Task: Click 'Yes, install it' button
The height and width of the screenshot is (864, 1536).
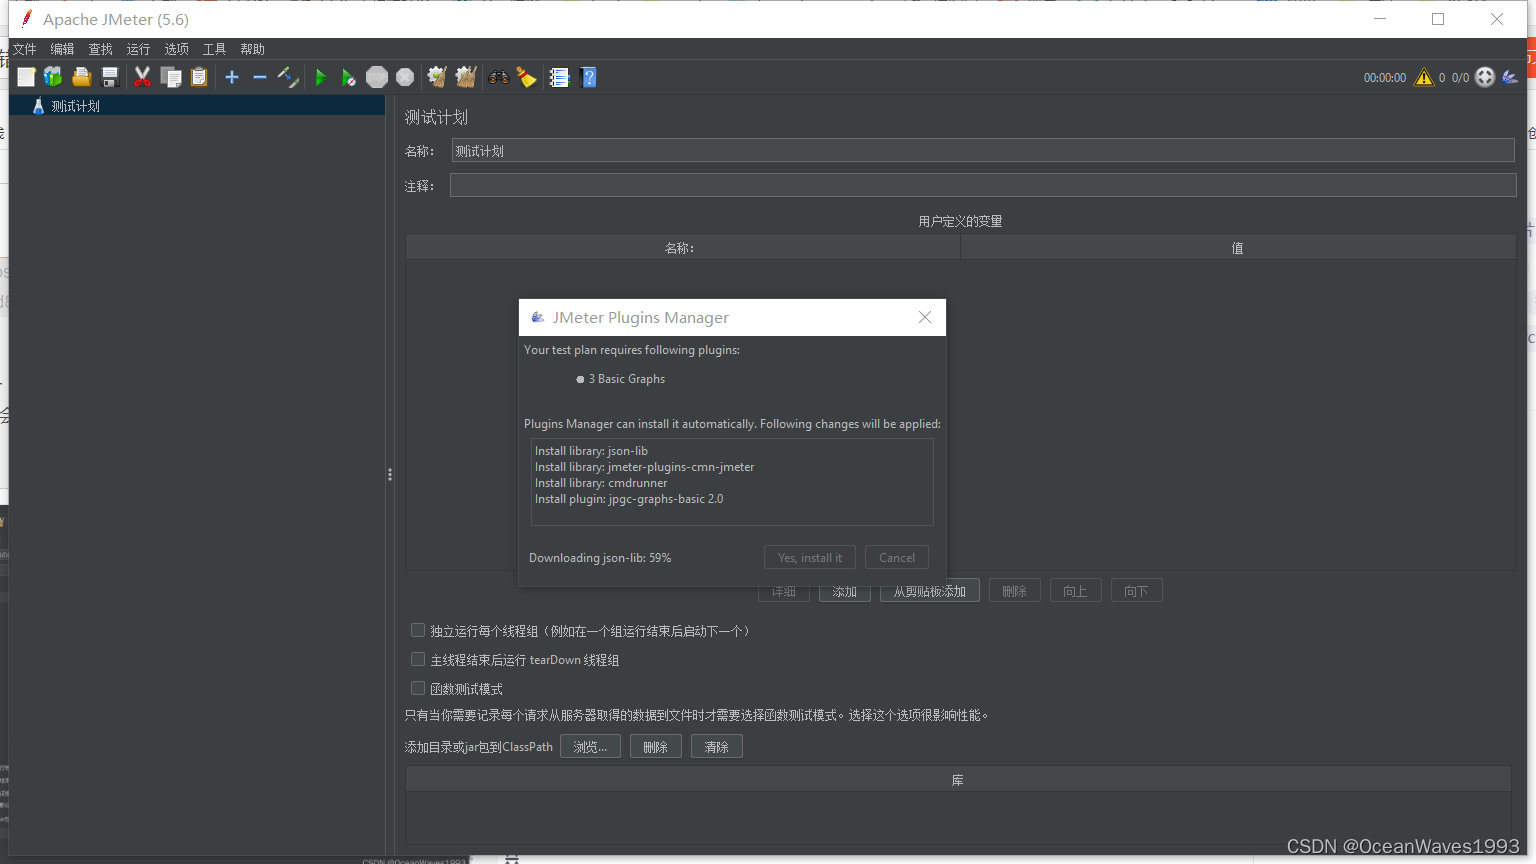Action: click(810, 558)
